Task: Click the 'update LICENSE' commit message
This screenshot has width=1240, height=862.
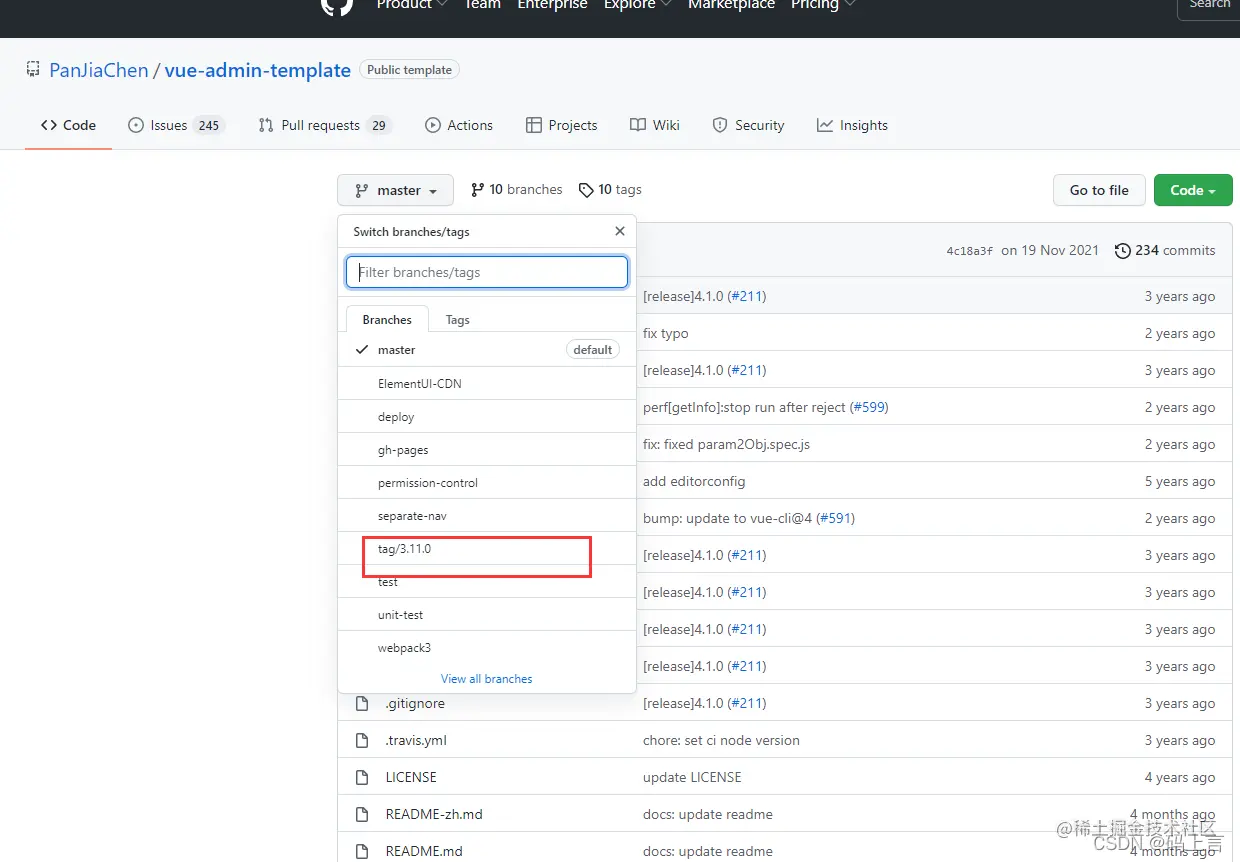Action: pos(692,777)
